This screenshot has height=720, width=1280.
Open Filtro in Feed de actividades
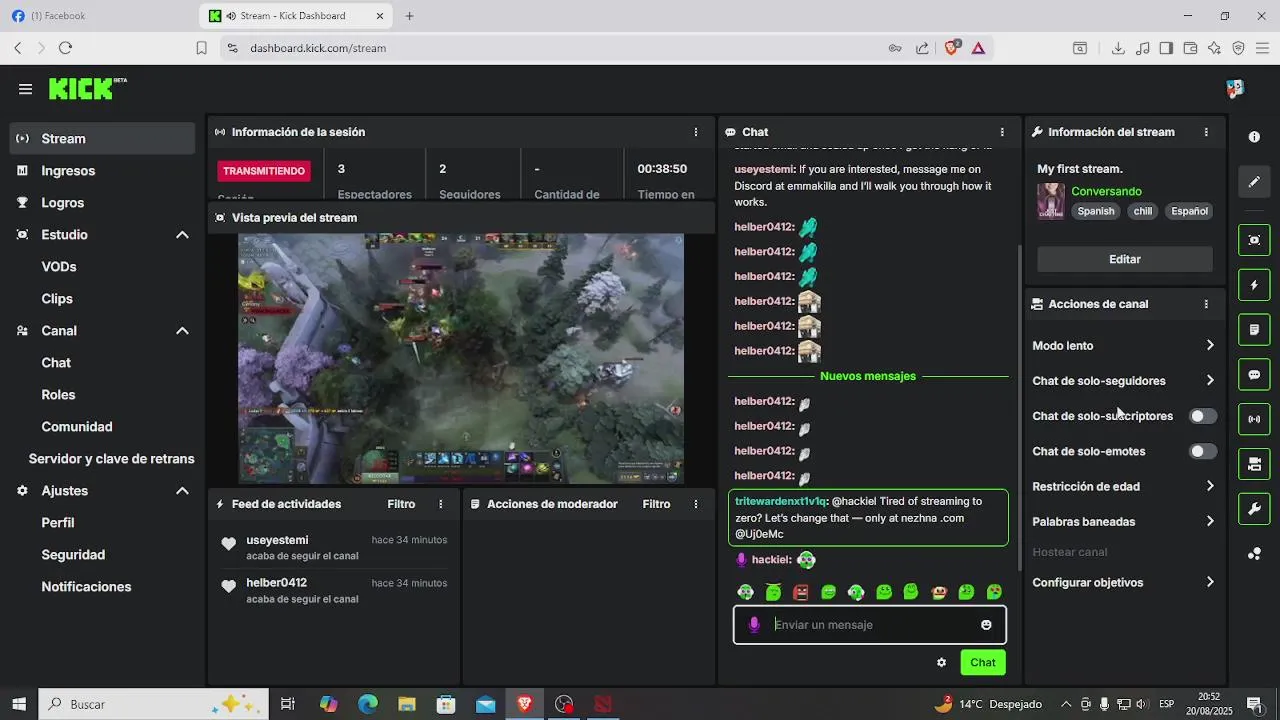[x=401, y=504]
